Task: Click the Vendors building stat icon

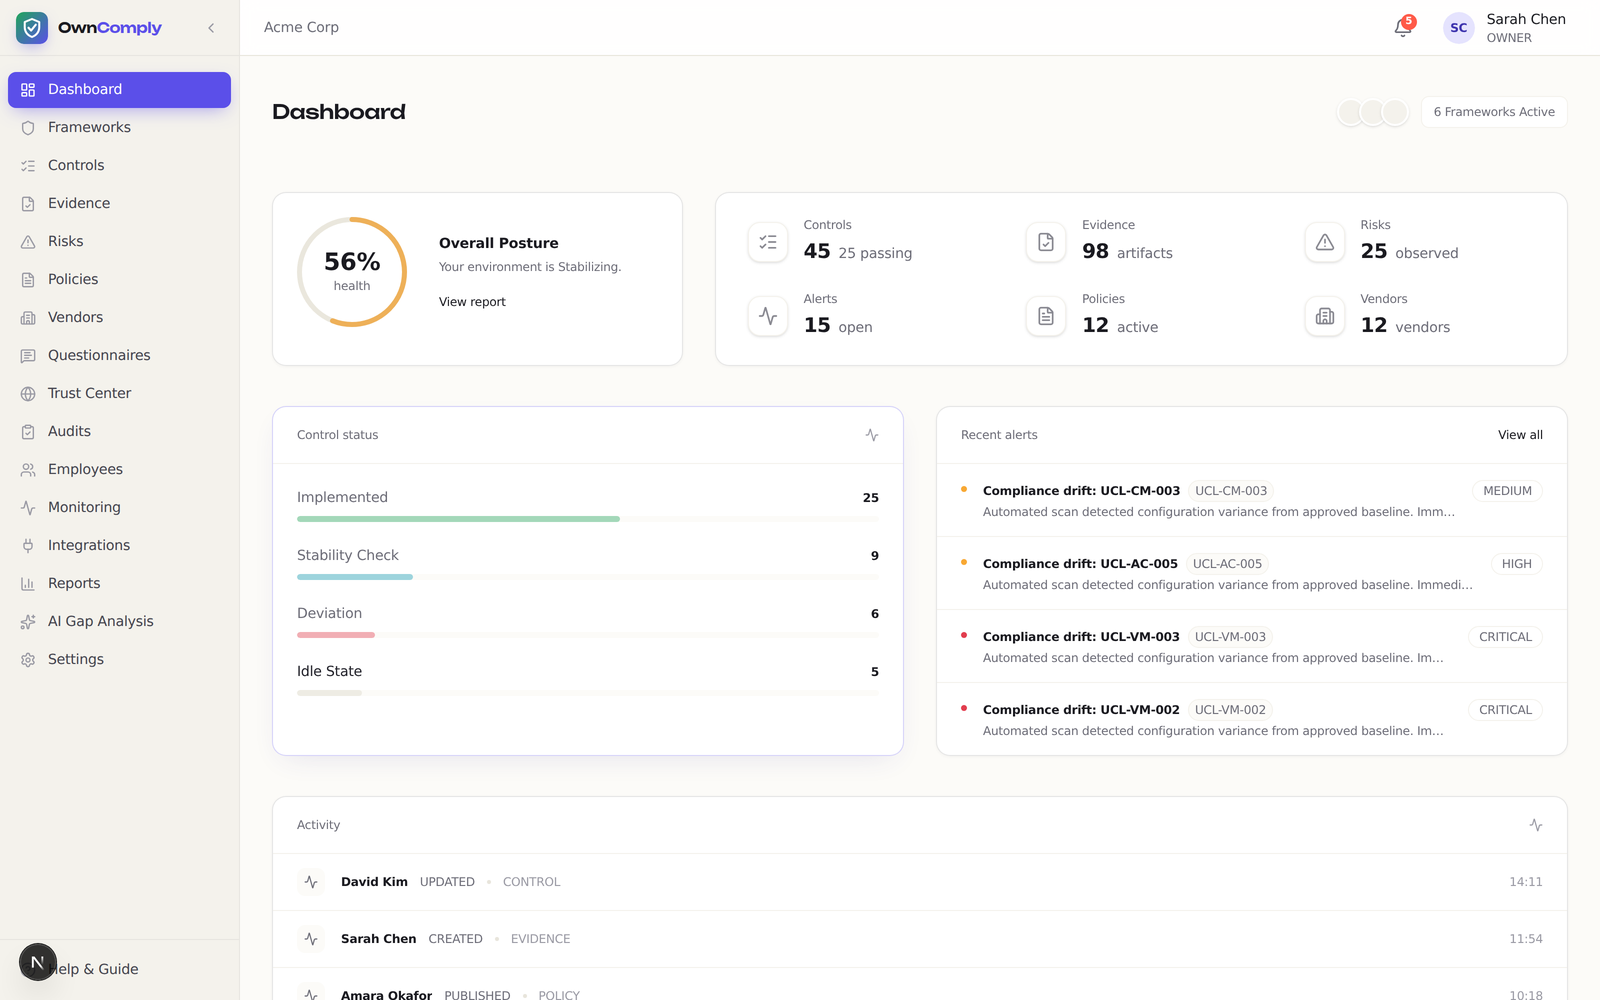Action: click(x=1325, y=316)
